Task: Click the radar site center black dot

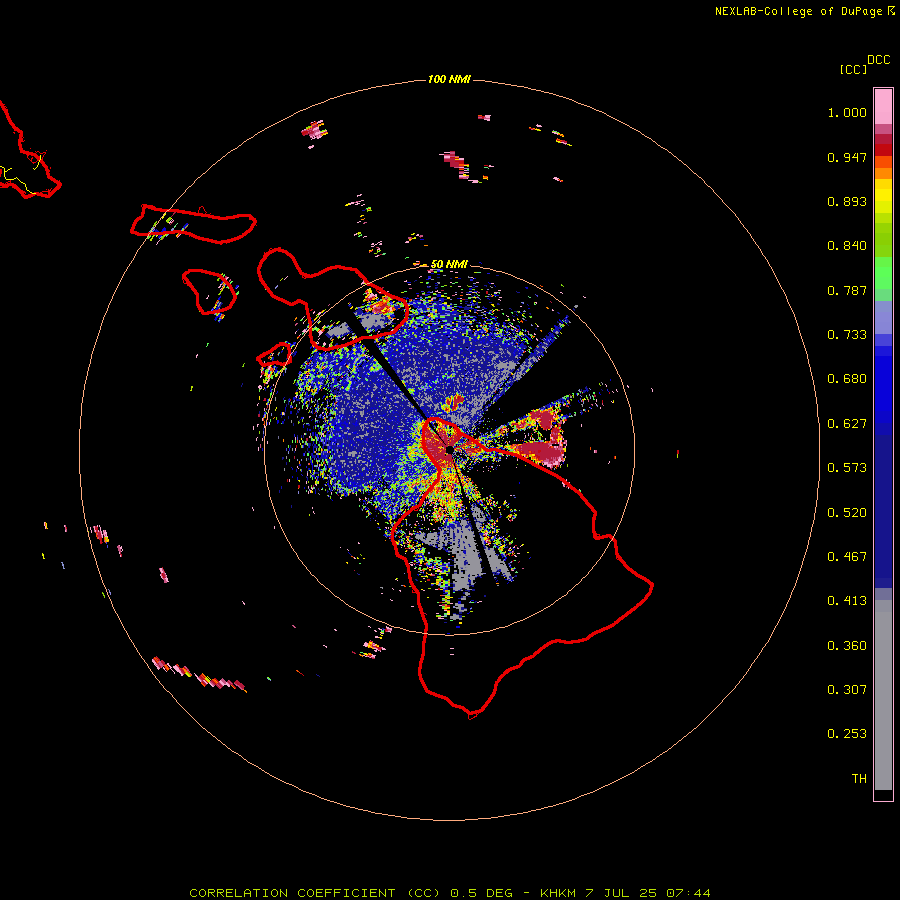Action: [449, 450]
